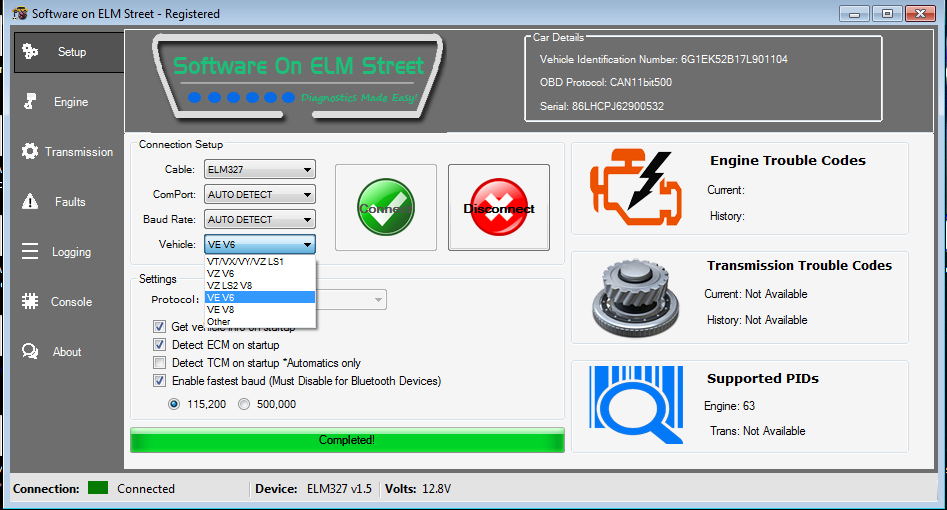Click the Serial 86LHCPJ62900532 text

[x=602, y=106]
